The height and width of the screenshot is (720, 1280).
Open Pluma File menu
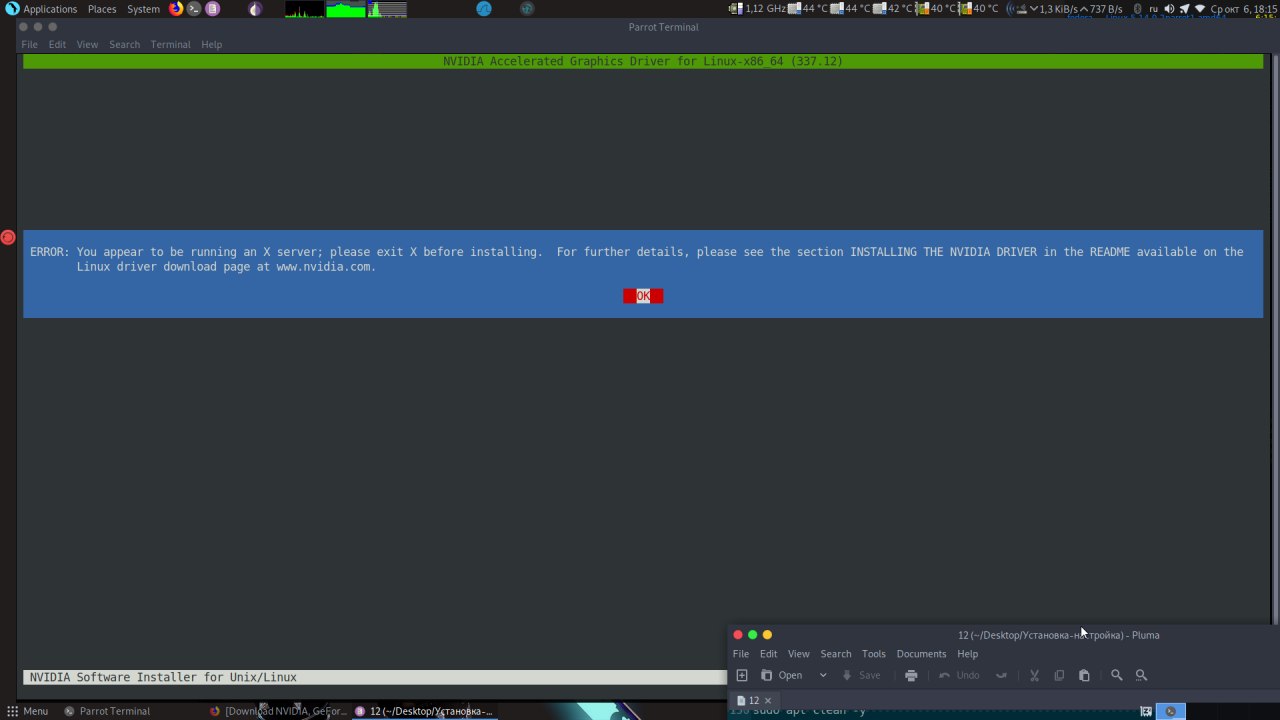(741, 654)
